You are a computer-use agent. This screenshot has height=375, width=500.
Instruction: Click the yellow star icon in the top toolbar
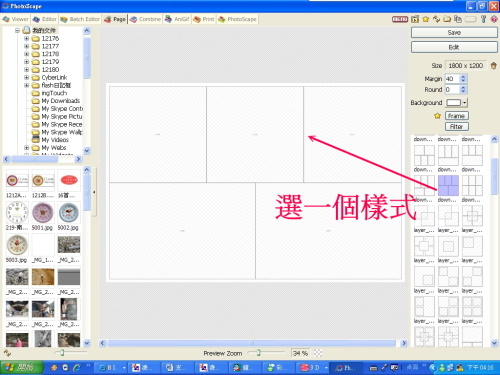pyautogui.click(x=426, y=19)
